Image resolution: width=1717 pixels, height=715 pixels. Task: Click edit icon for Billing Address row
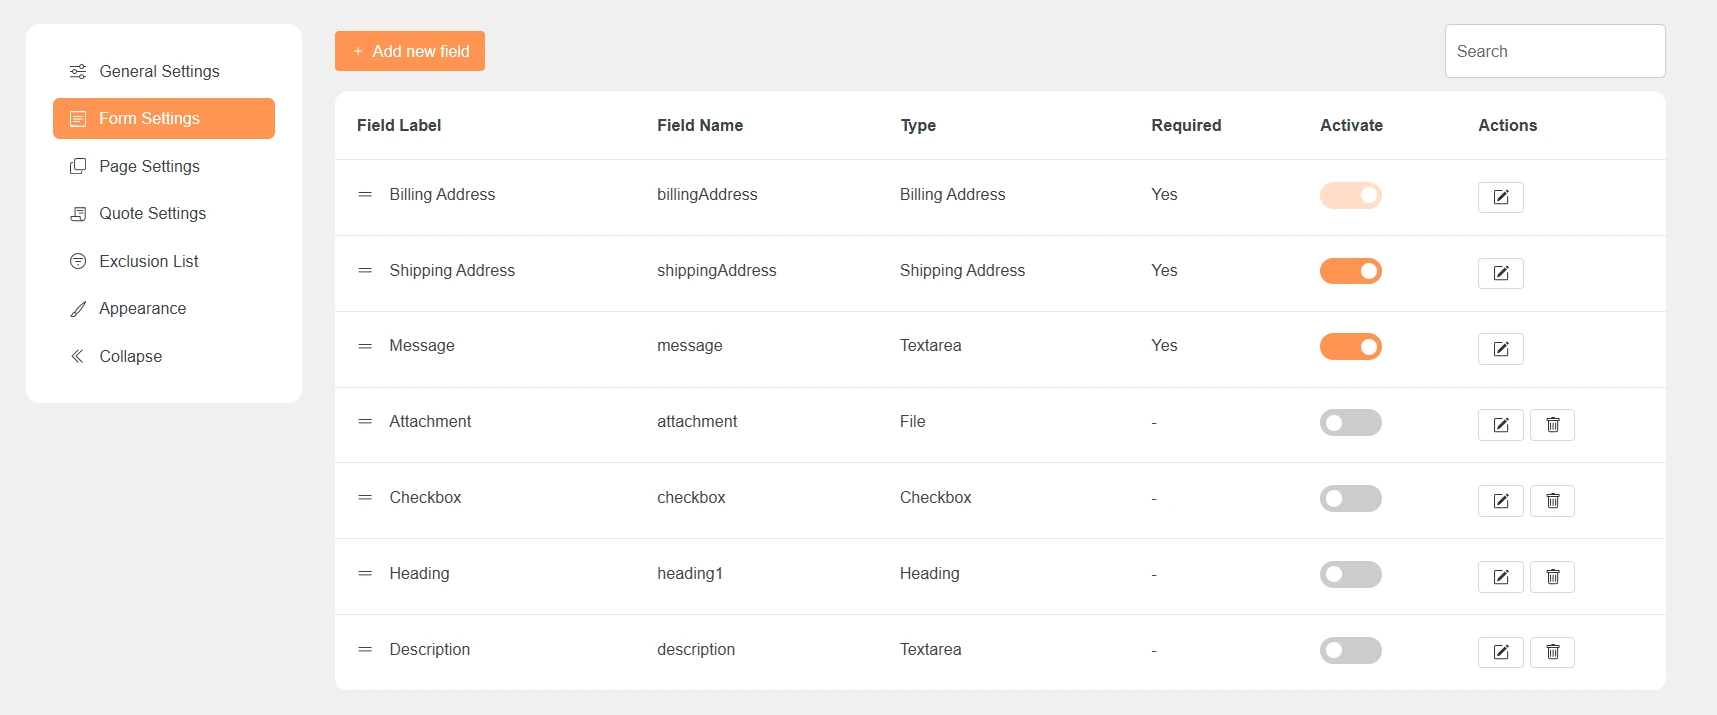coord(1500,197)
